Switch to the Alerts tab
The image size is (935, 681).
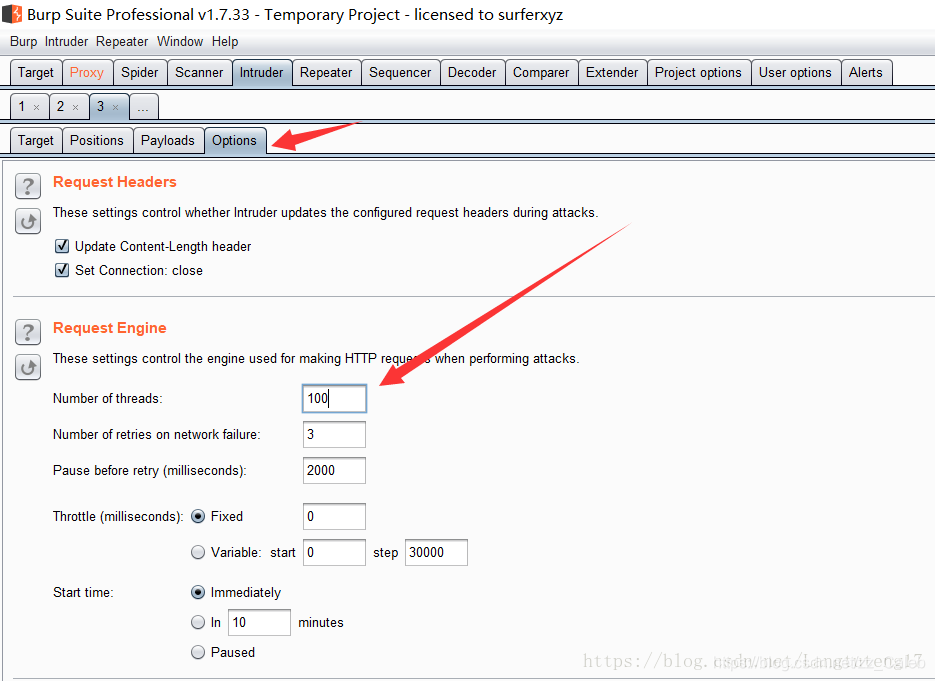(866, 73)
